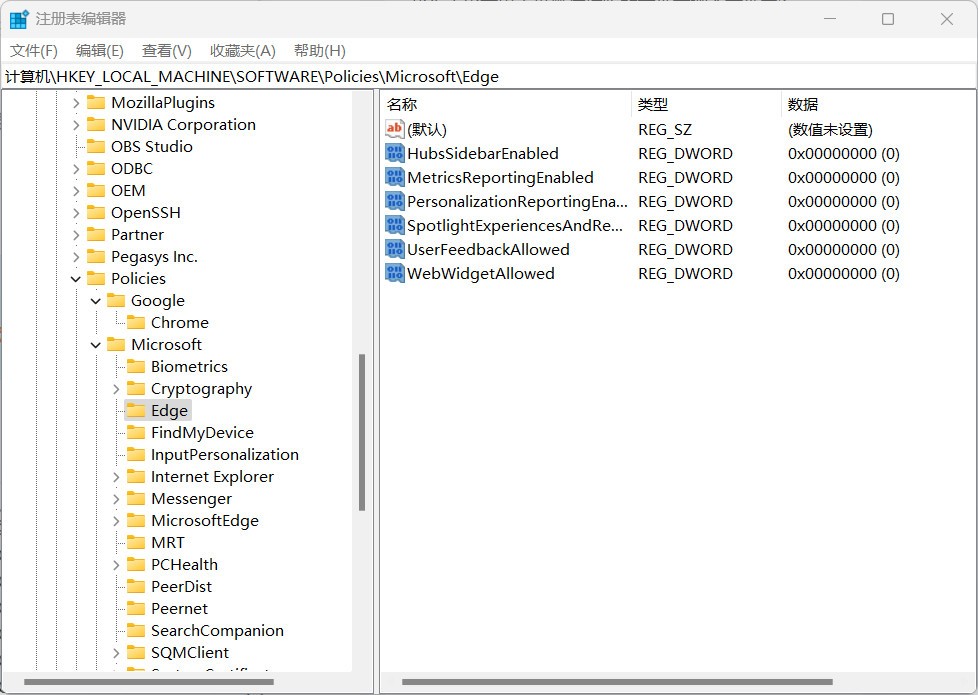Click the Edge folder icon

coord(136,410)
